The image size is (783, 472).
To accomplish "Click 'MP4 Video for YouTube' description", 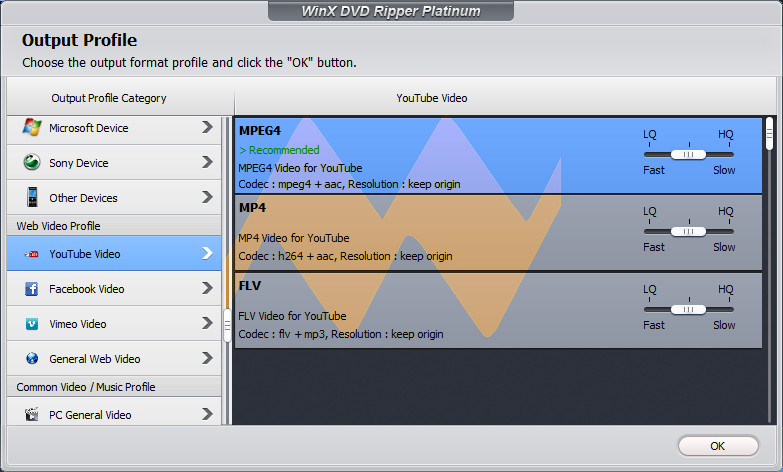I will click(x=294, y=238).
